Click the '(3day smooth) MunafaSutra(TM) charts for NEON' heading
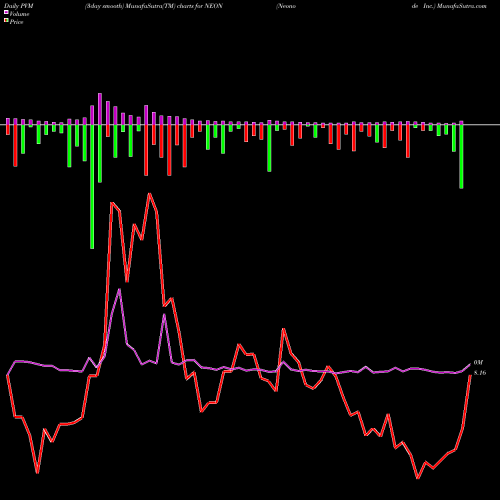The height and width of the screenshot is (500, 500). [154, 6]
